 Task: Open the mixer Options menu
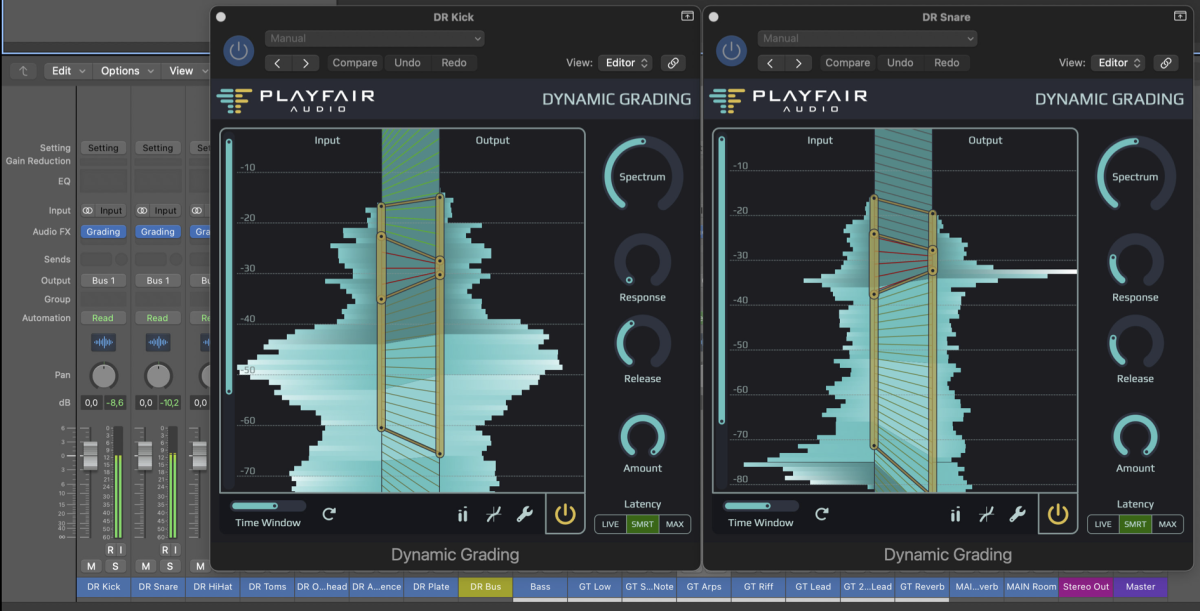(127, 71)
